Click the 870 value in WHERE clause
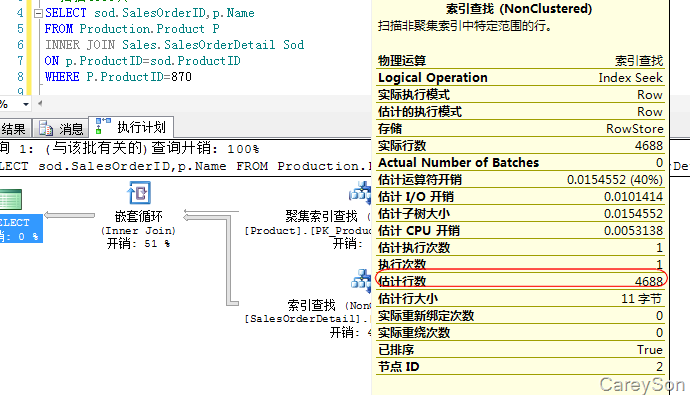Viewport: 690px width, 395px height. click(181, 77)
